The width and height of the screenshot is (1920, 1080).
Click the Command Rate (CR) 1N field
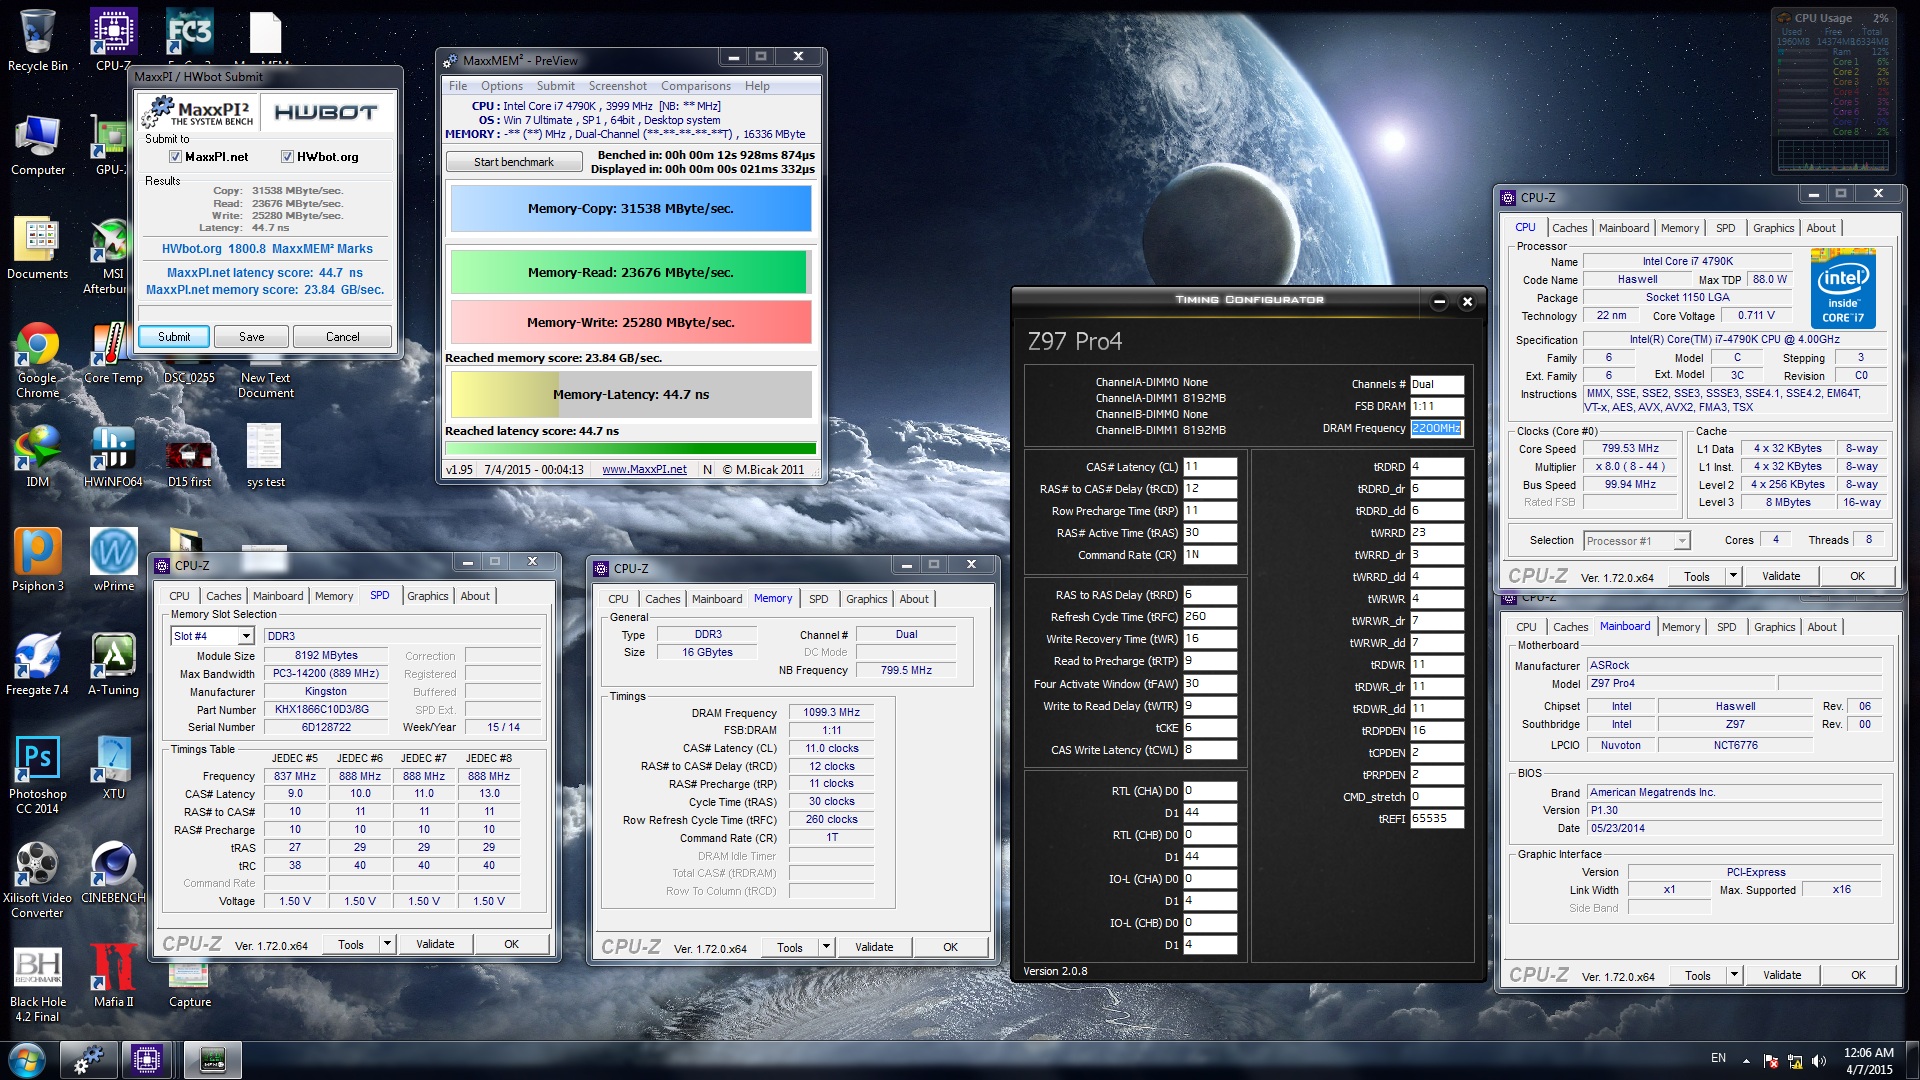pos(1210,555)
